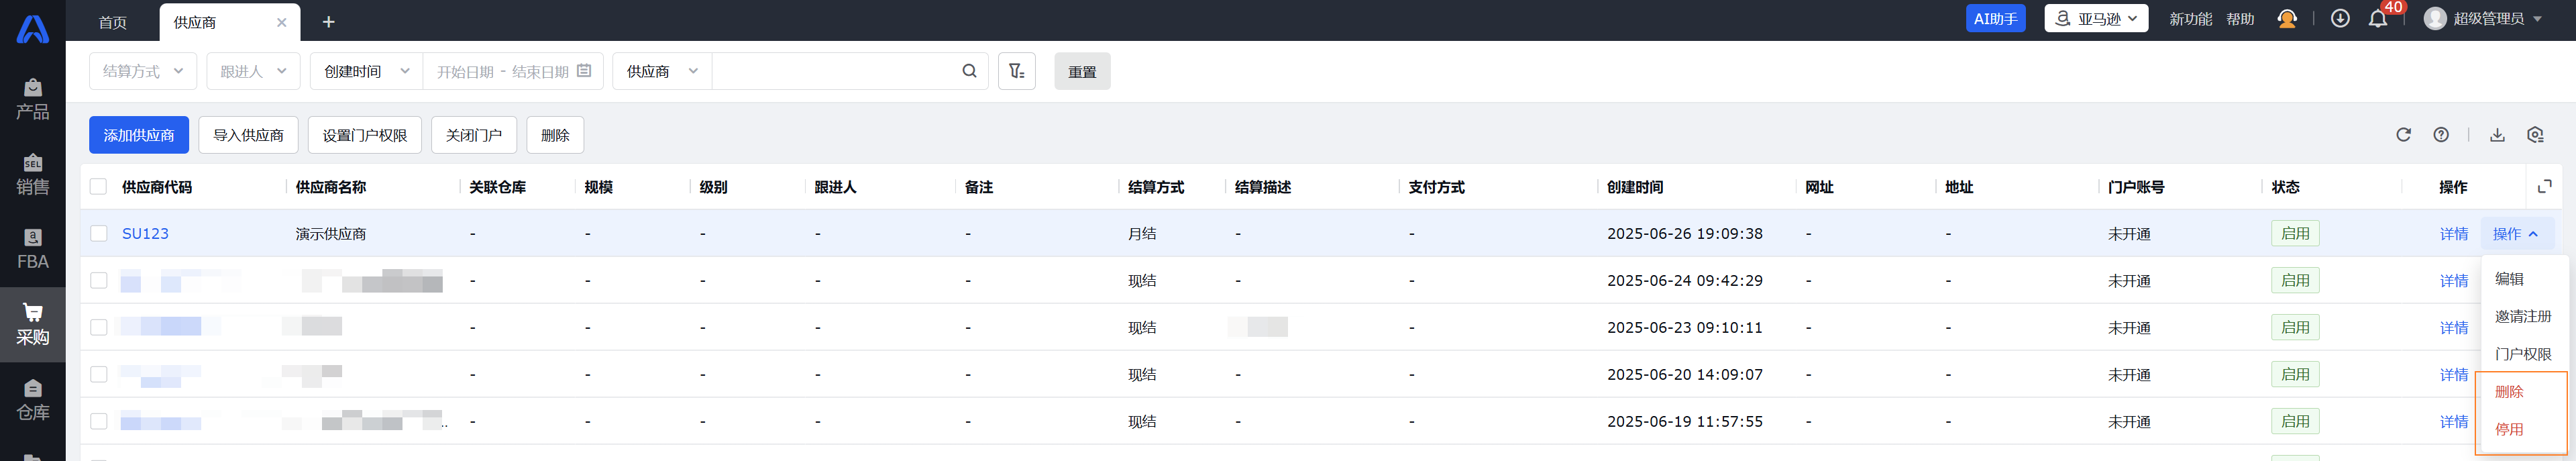The height and width of the screenshot is (461, 2576).
Task: Click the 关闭门户 button
Action: 473,135
